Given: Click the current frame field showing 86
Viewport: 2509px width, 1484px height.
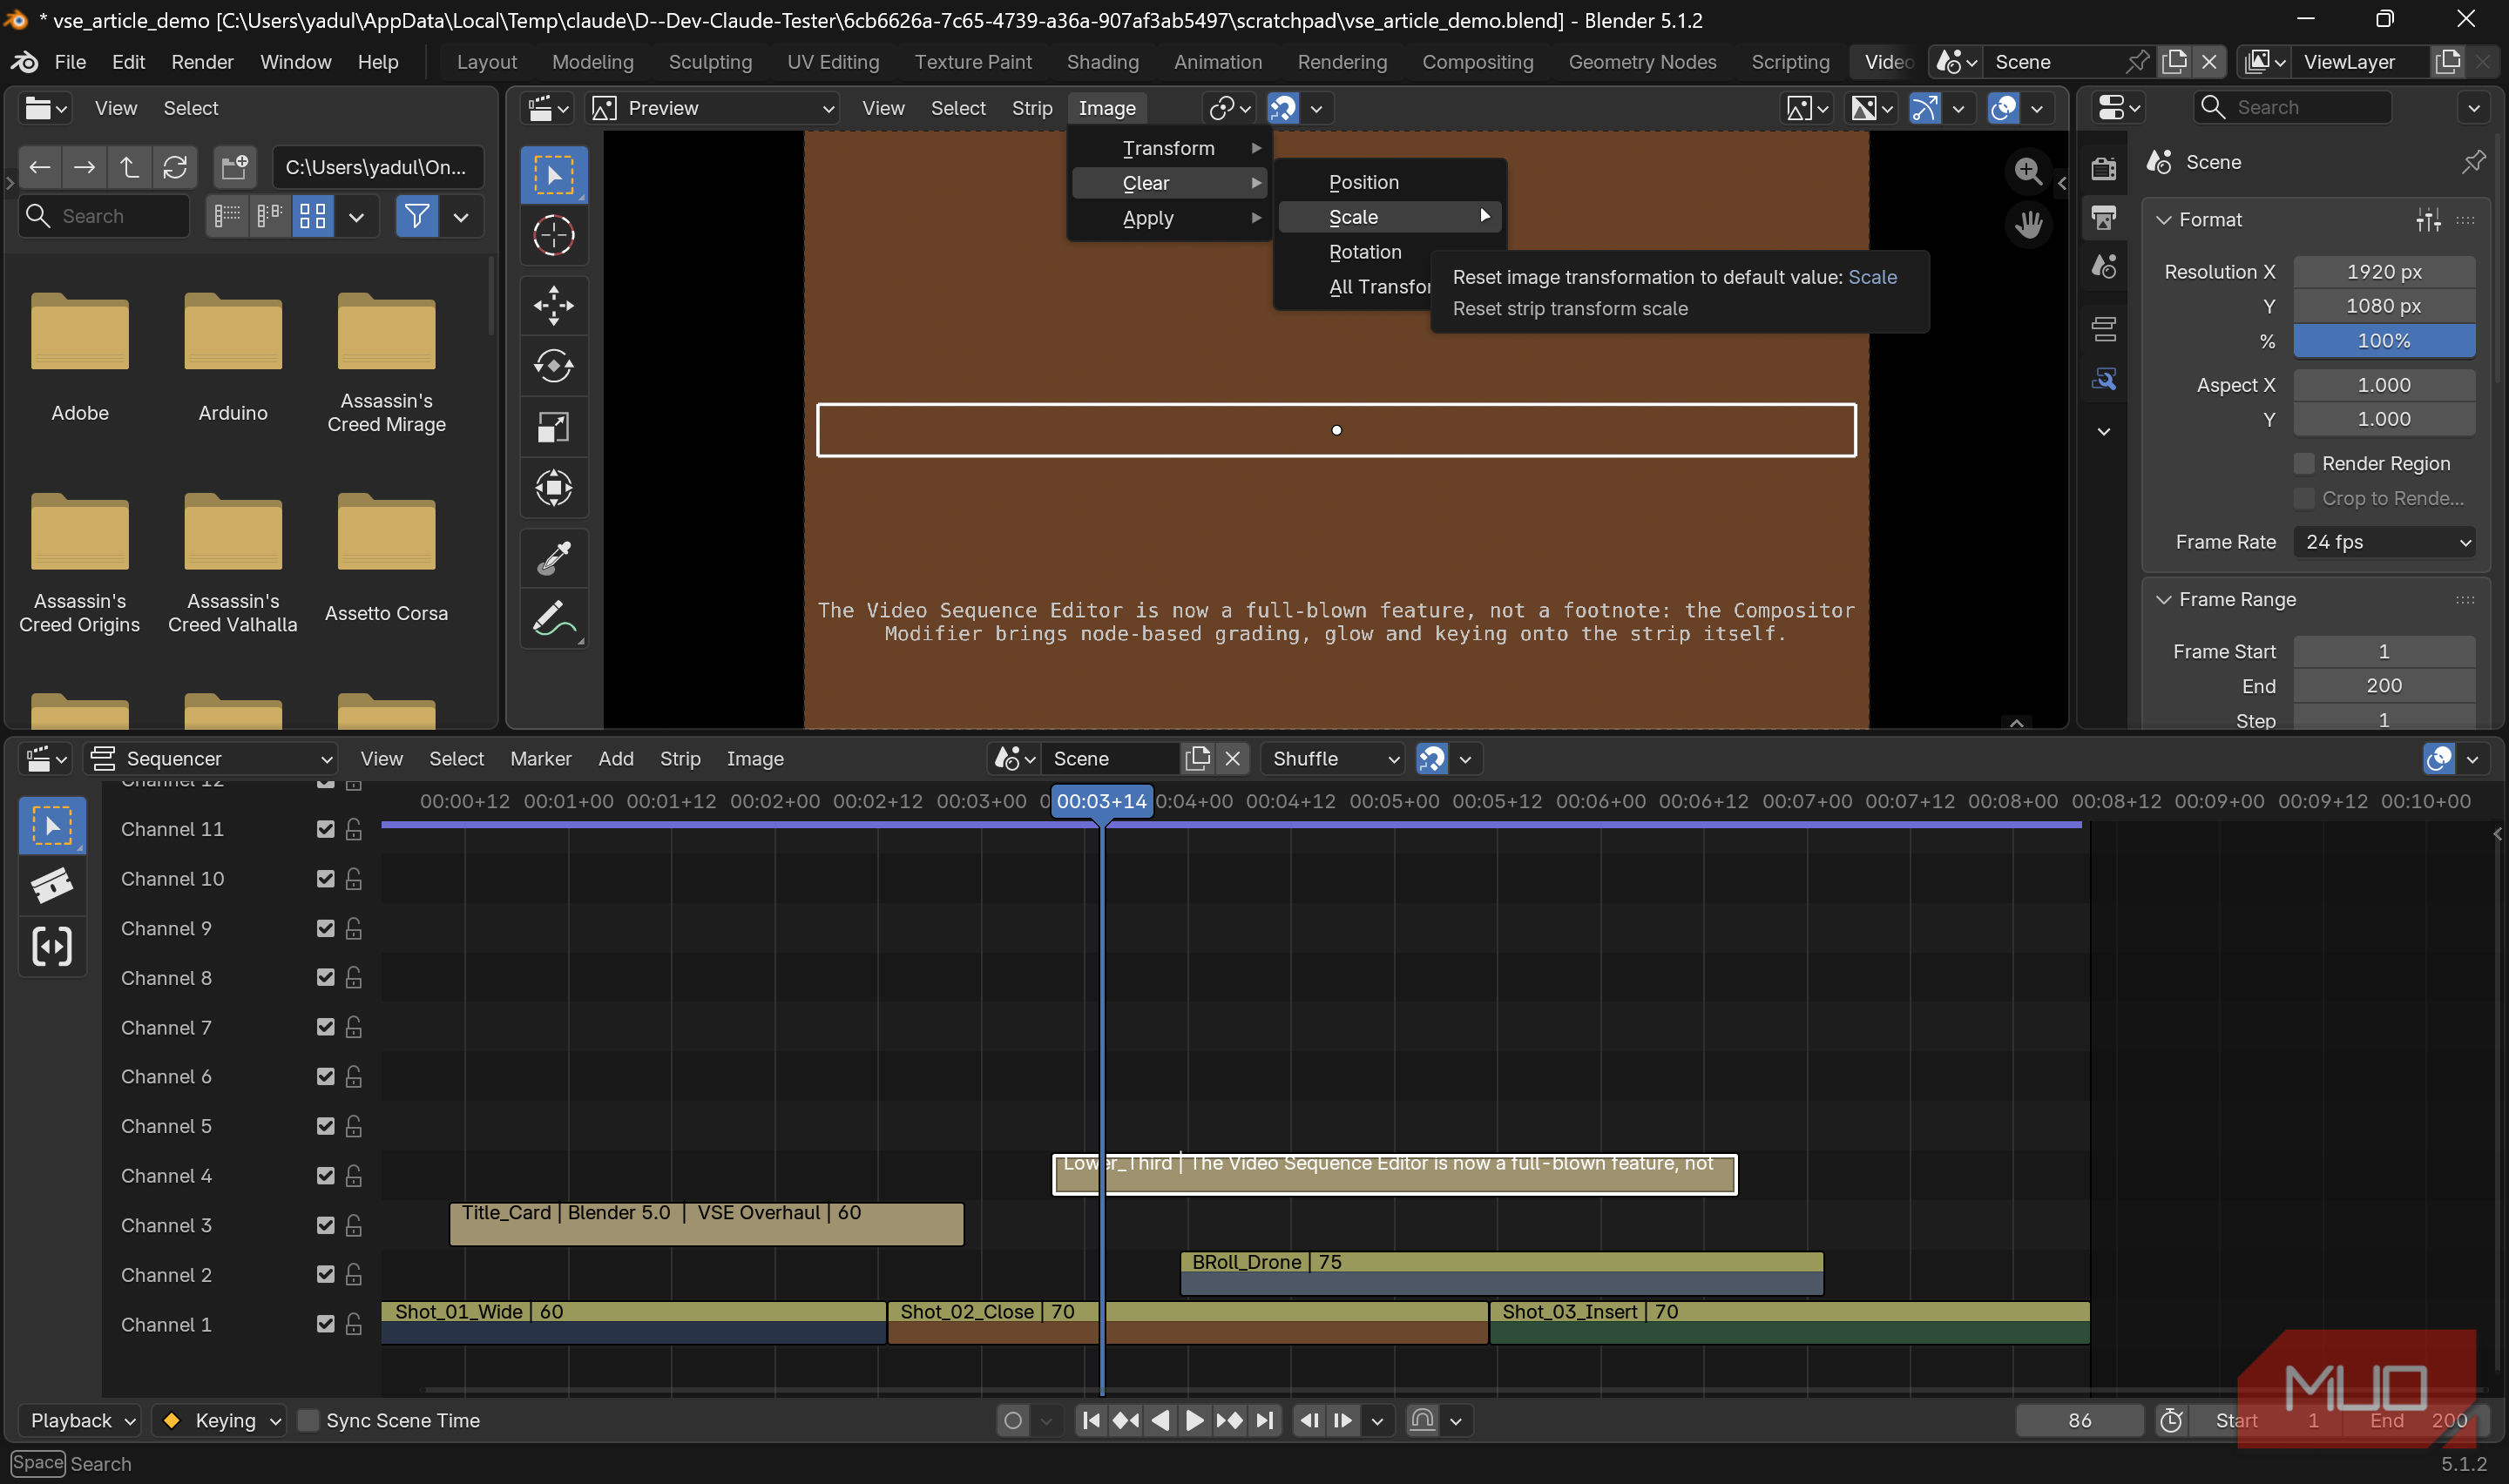Looking at the screenshot, I should pyautogui.click(x=2079, y=1420).
